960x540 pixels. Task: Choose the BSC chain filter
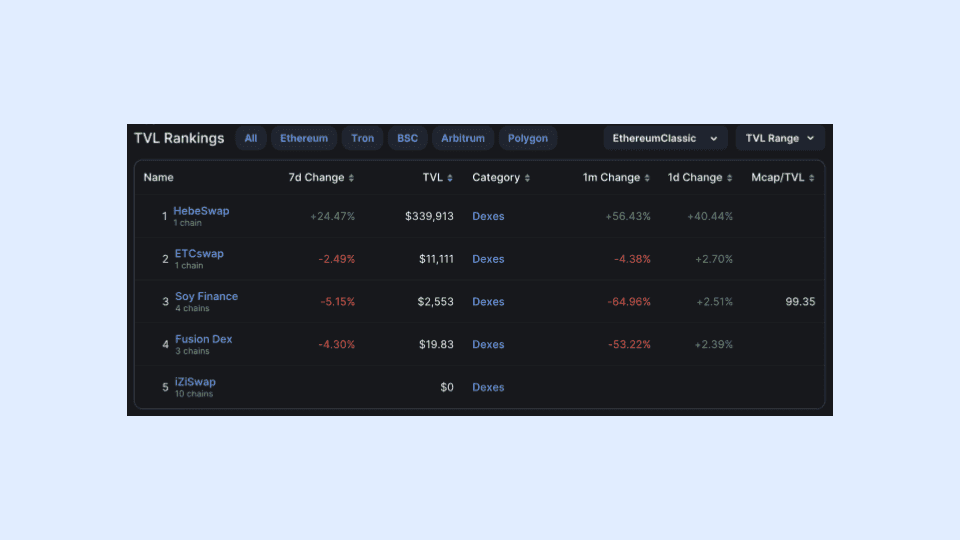click(x=408, y=138)
